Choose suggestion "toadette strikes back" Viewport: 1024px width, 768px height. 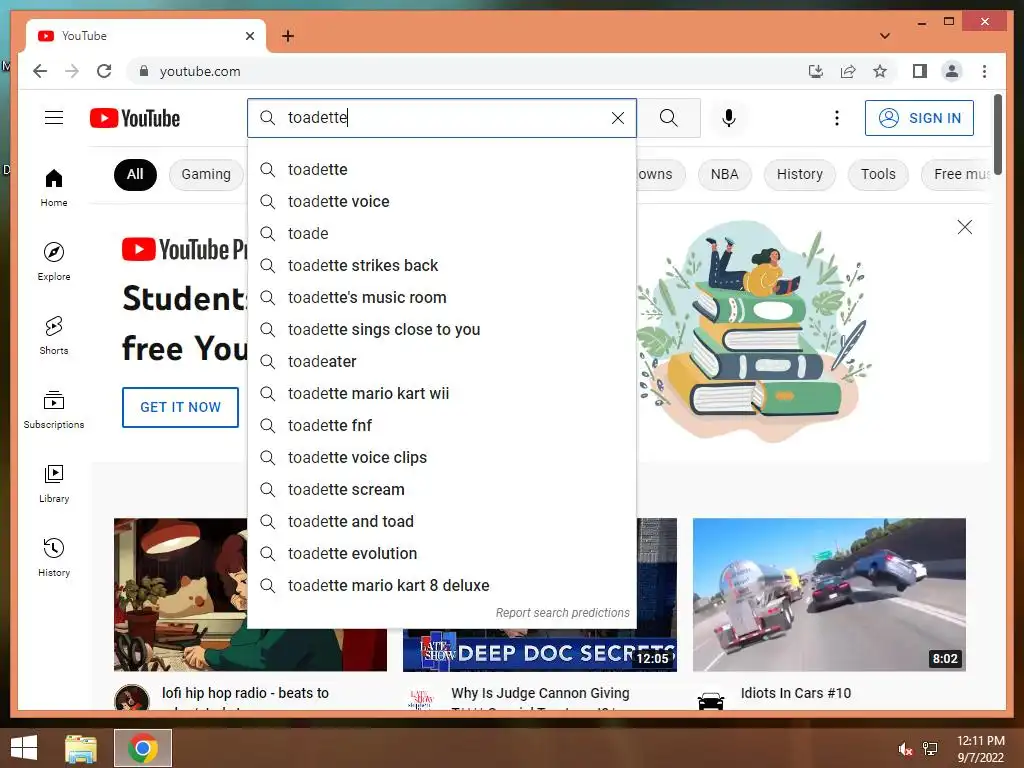pos(442,265)
